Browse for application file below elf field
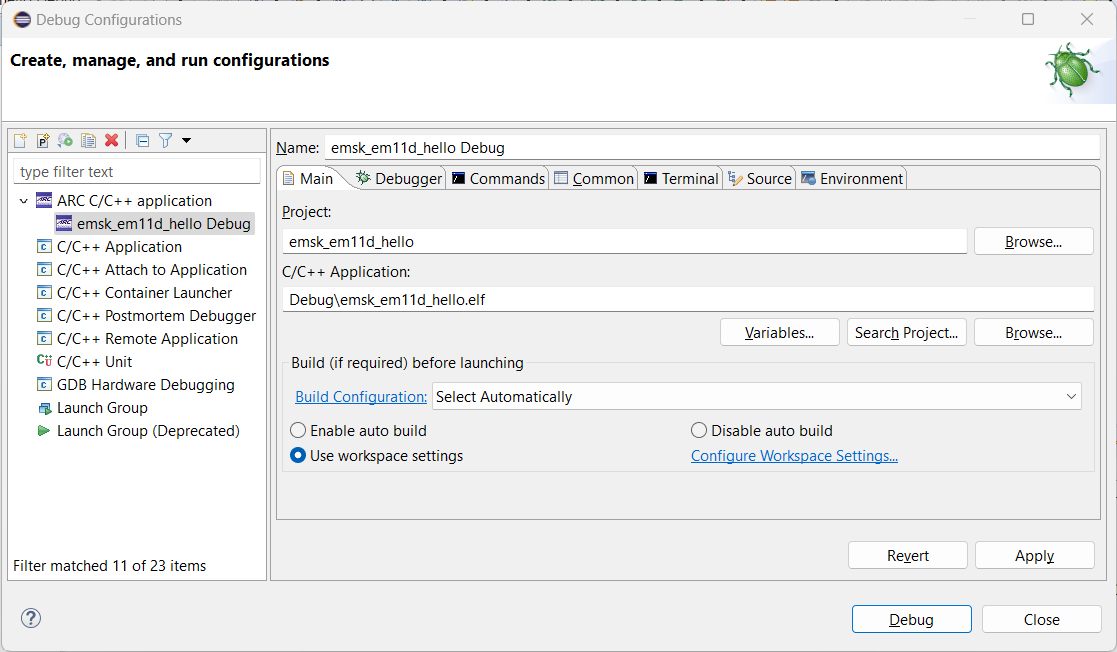 click(1034, 333)
